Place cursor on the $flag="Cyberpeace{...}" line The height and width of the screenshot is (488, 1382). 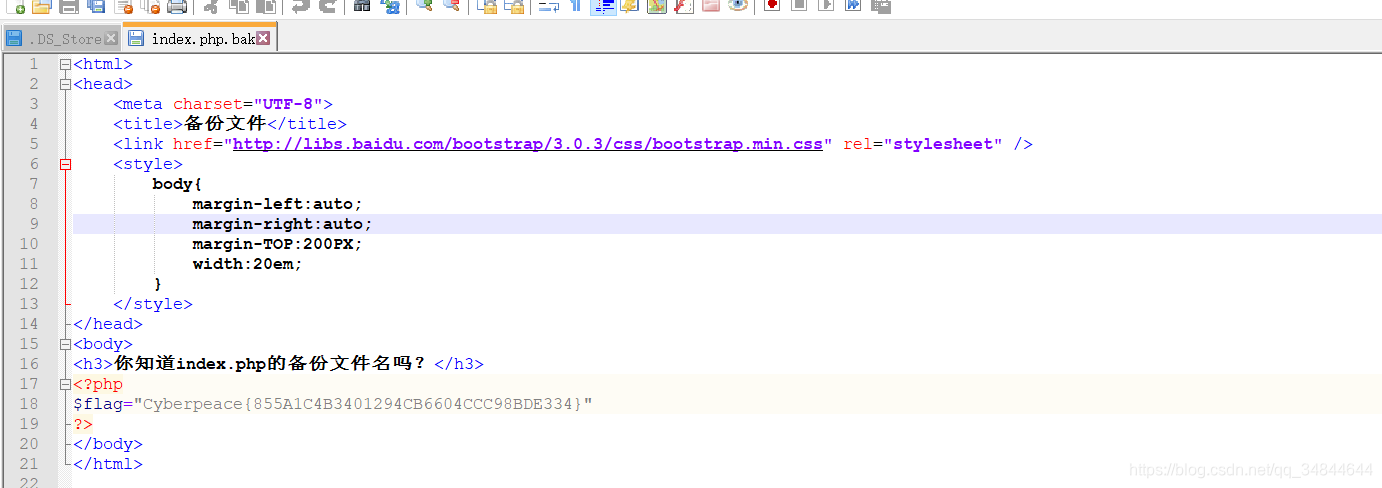(x=333, y=404)
